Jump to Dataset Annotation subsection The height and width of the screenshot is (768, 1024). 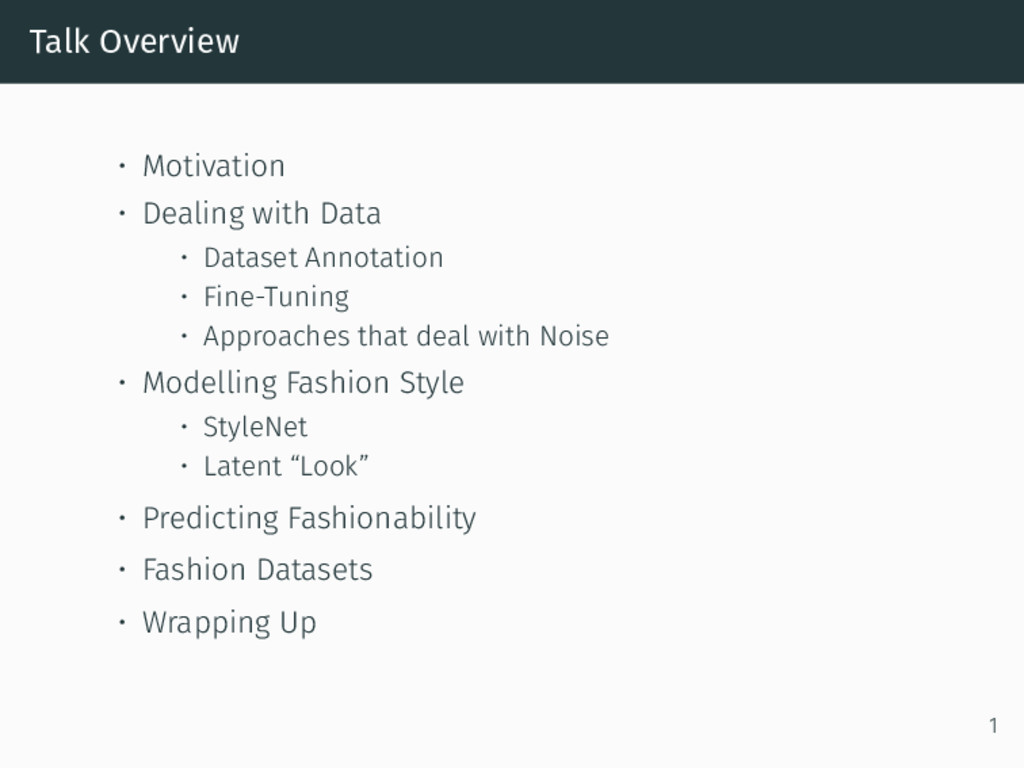click(323, 257)
